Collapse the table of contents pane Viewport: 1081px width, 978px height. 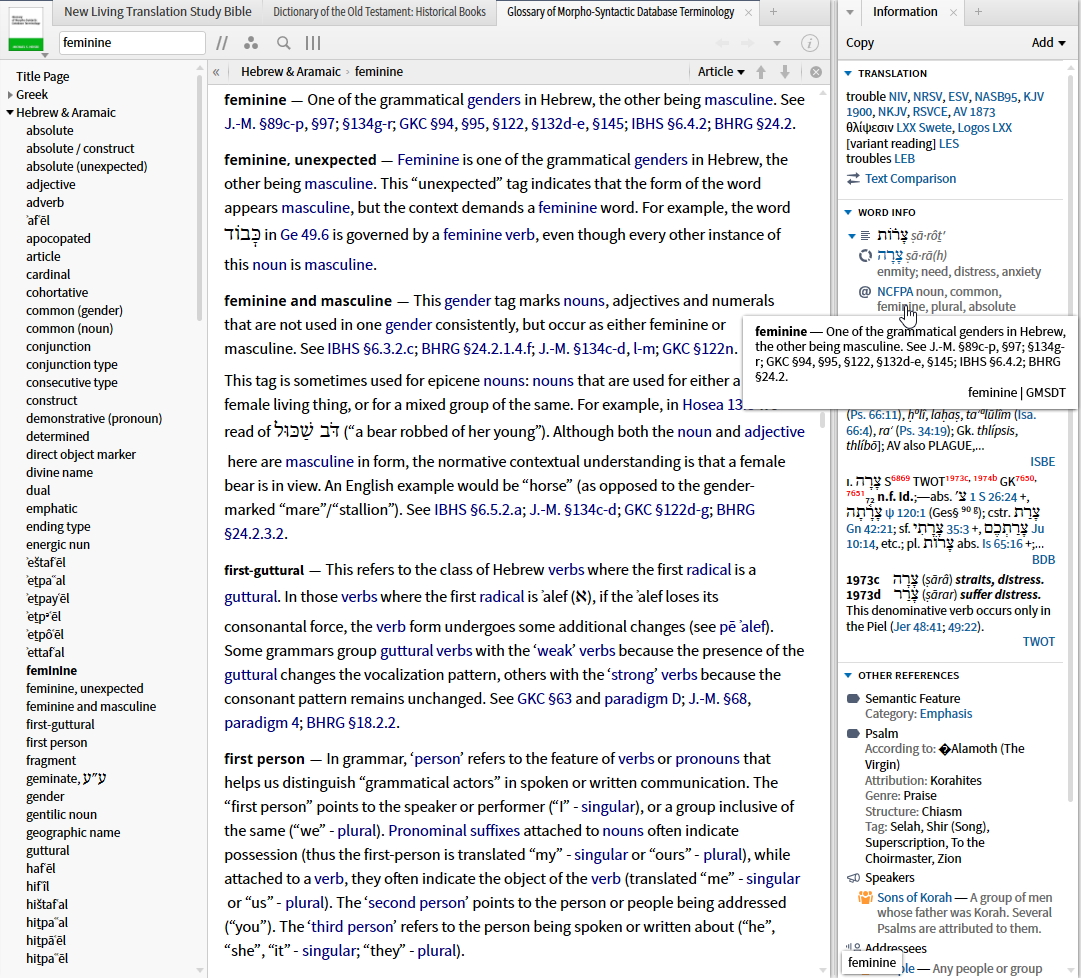(x=216, y=72)
